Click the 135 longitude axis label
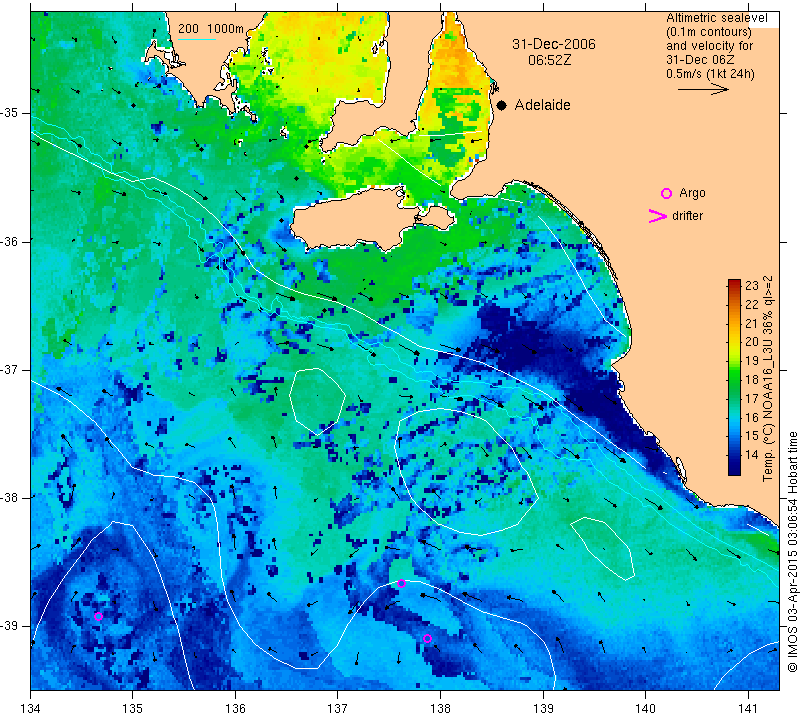This screenshot has width=800, height=720. pos(133,709)
